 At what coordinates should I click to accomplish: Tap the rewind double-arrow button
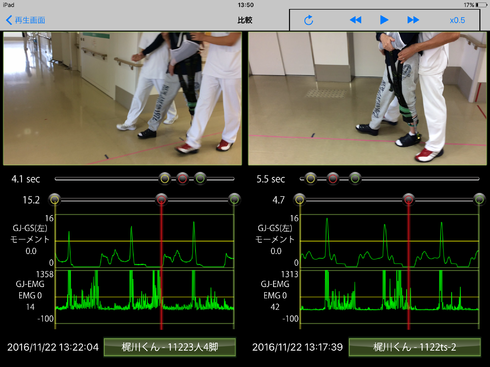tap(355, 20)
